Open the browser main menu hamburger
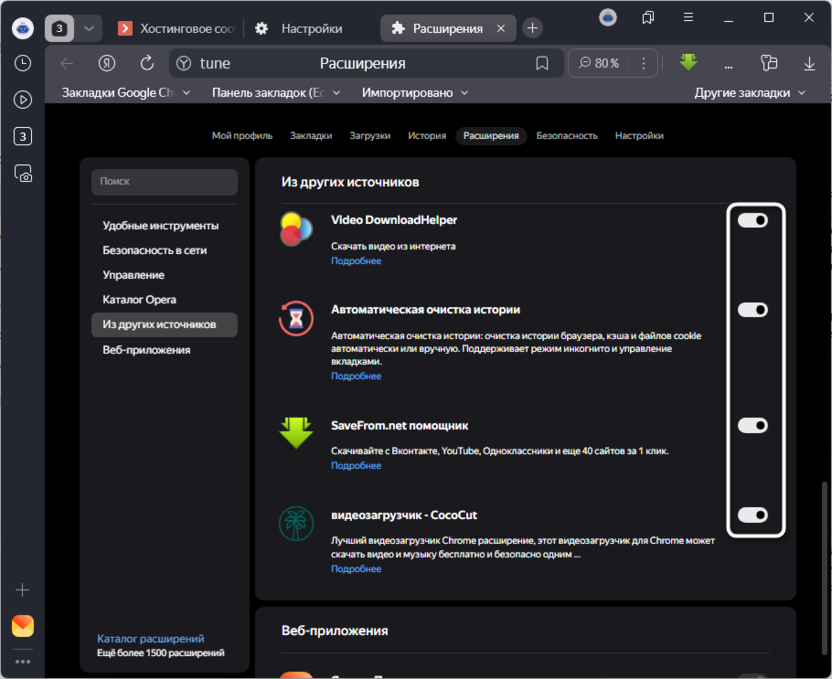This screenshot has width=832, height=679. [x=688, y=17]
